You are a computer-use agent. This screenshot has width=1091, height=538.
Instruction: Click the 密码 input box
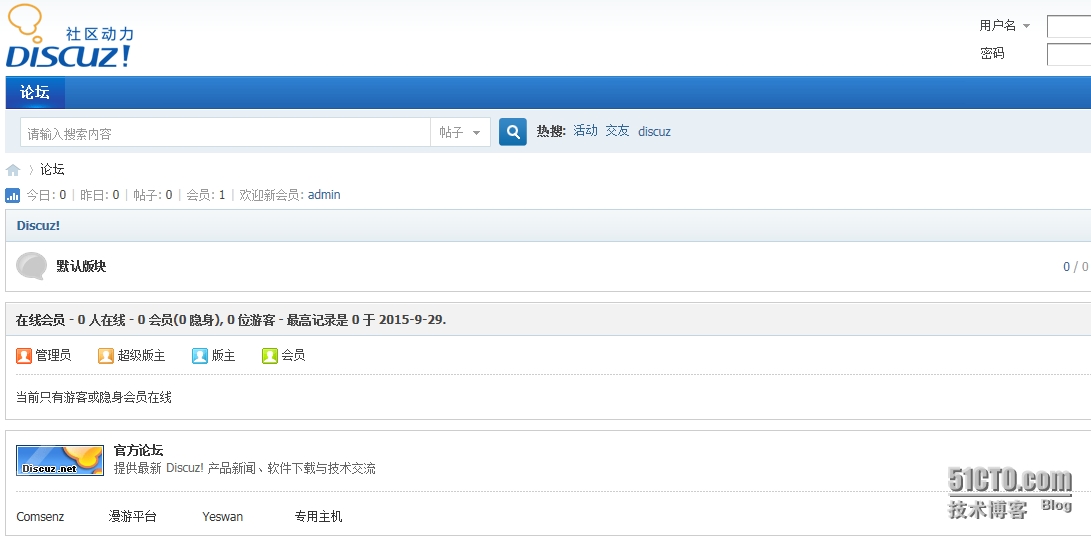[x=1069, y=54]
